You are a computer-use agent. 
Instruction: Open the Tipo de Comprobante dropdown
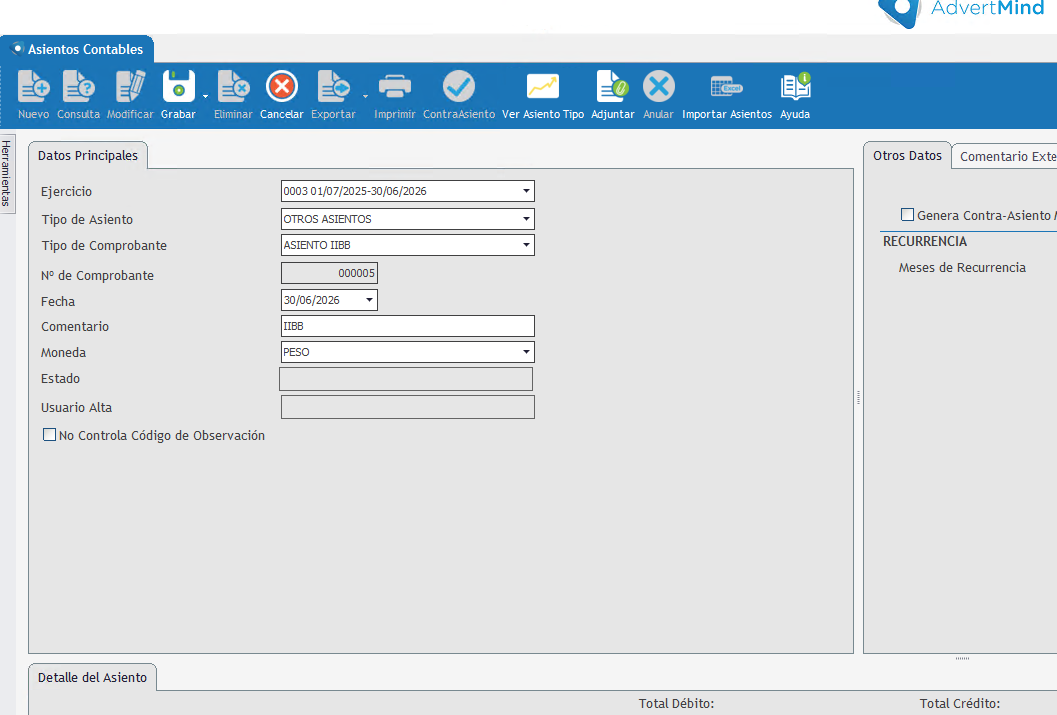pos(526,245)
